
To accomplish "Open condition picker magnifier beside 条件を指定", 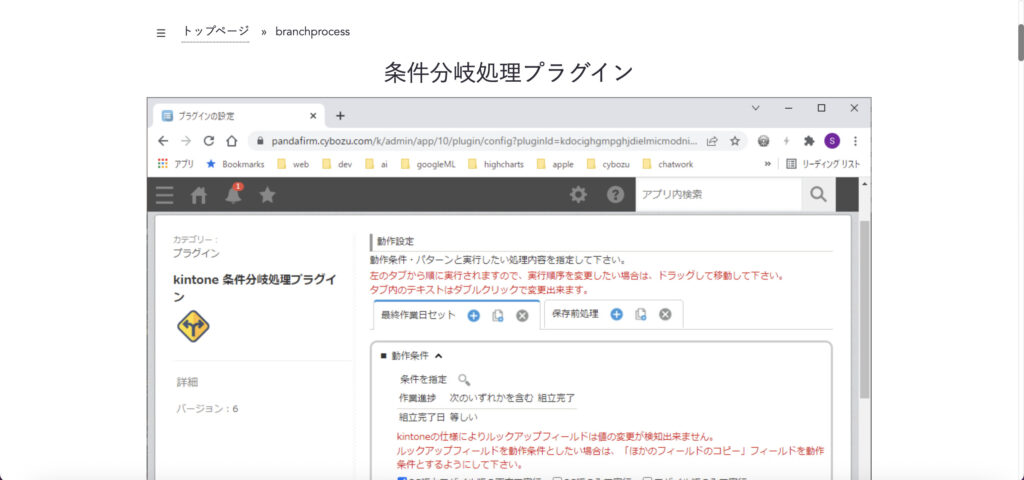I will [464, 379].
